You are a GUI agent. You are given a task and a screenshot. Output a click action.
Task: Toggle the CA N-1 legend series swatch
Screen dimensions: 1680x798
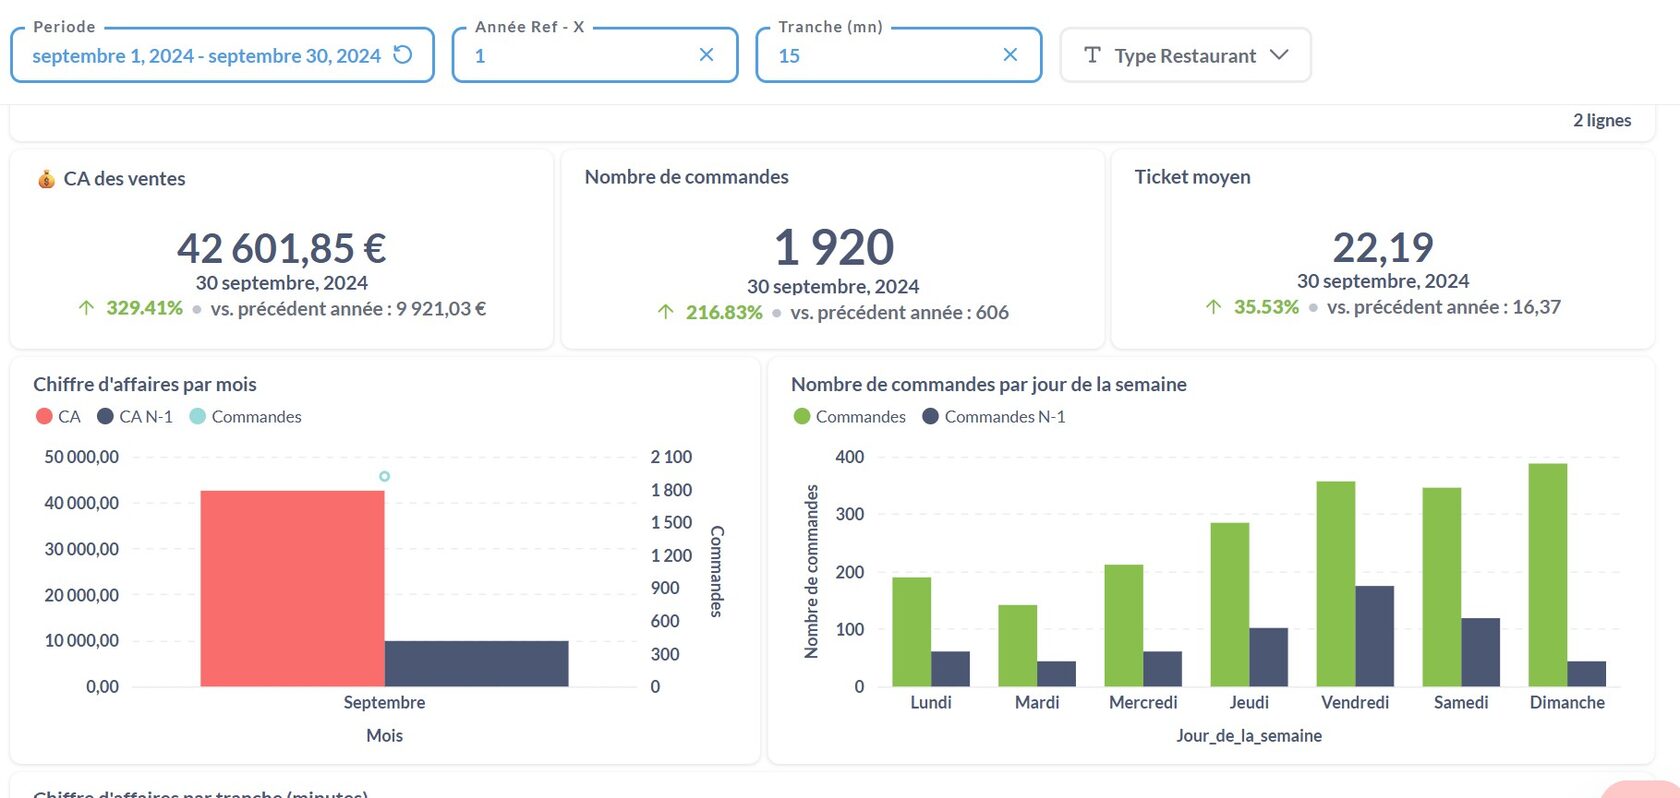(105, 416)
